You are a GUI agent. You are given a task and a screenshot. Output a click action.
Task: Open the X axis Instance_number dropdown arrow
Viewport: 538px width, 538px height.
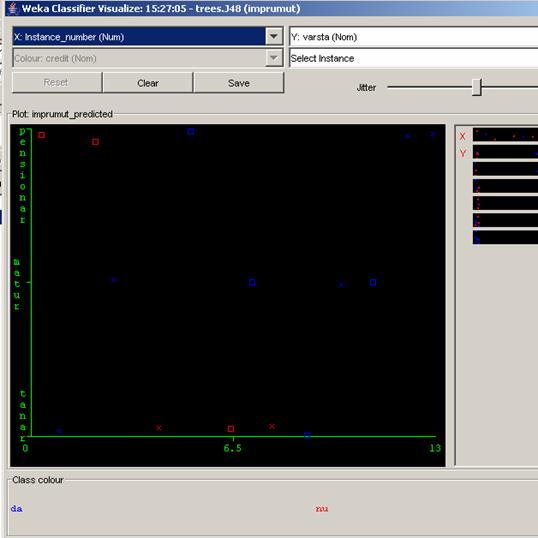tap(274, 36)
